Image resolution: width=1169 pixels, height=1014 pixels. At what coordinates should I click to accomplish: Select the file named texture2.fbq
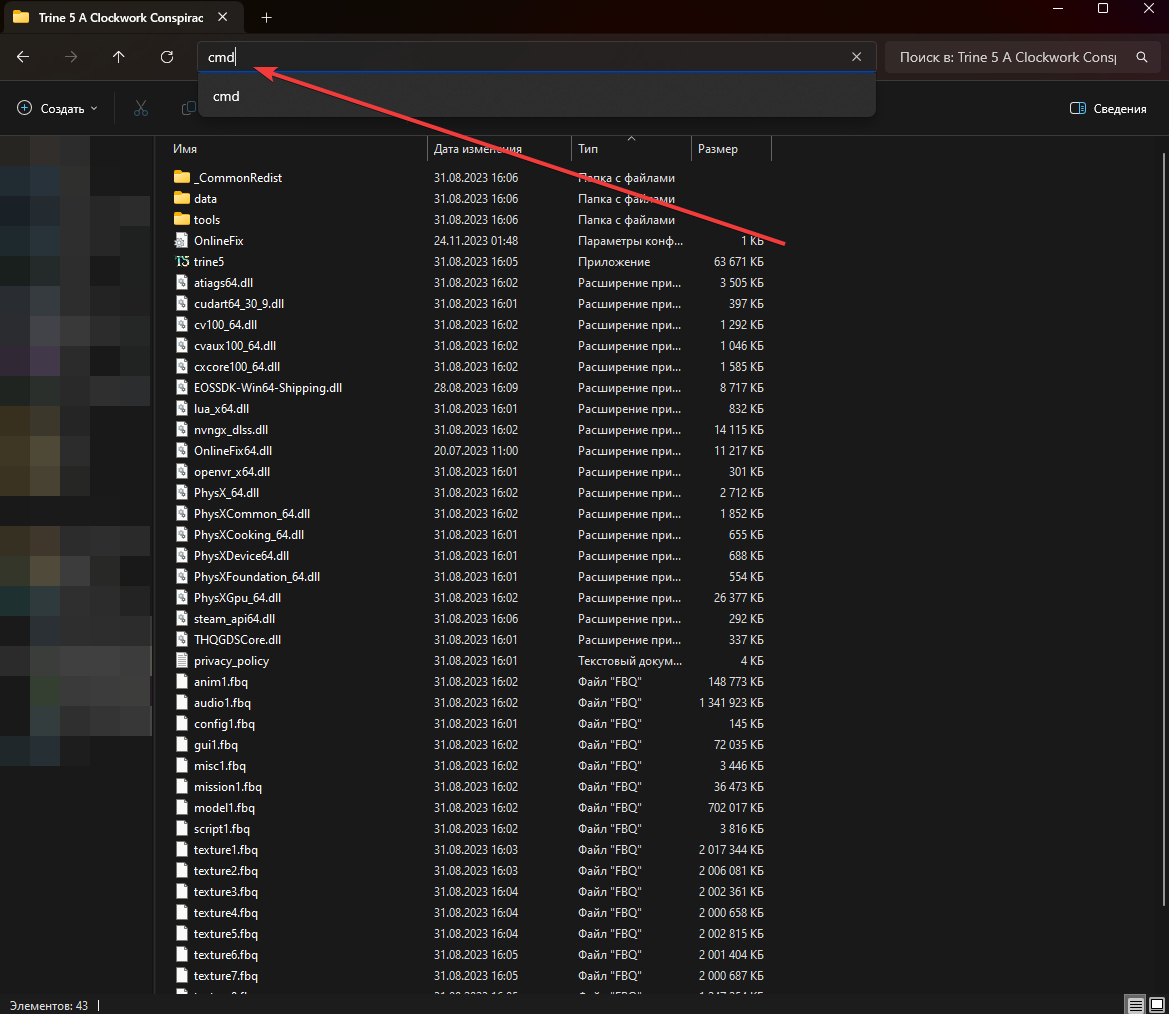(226, 870)
